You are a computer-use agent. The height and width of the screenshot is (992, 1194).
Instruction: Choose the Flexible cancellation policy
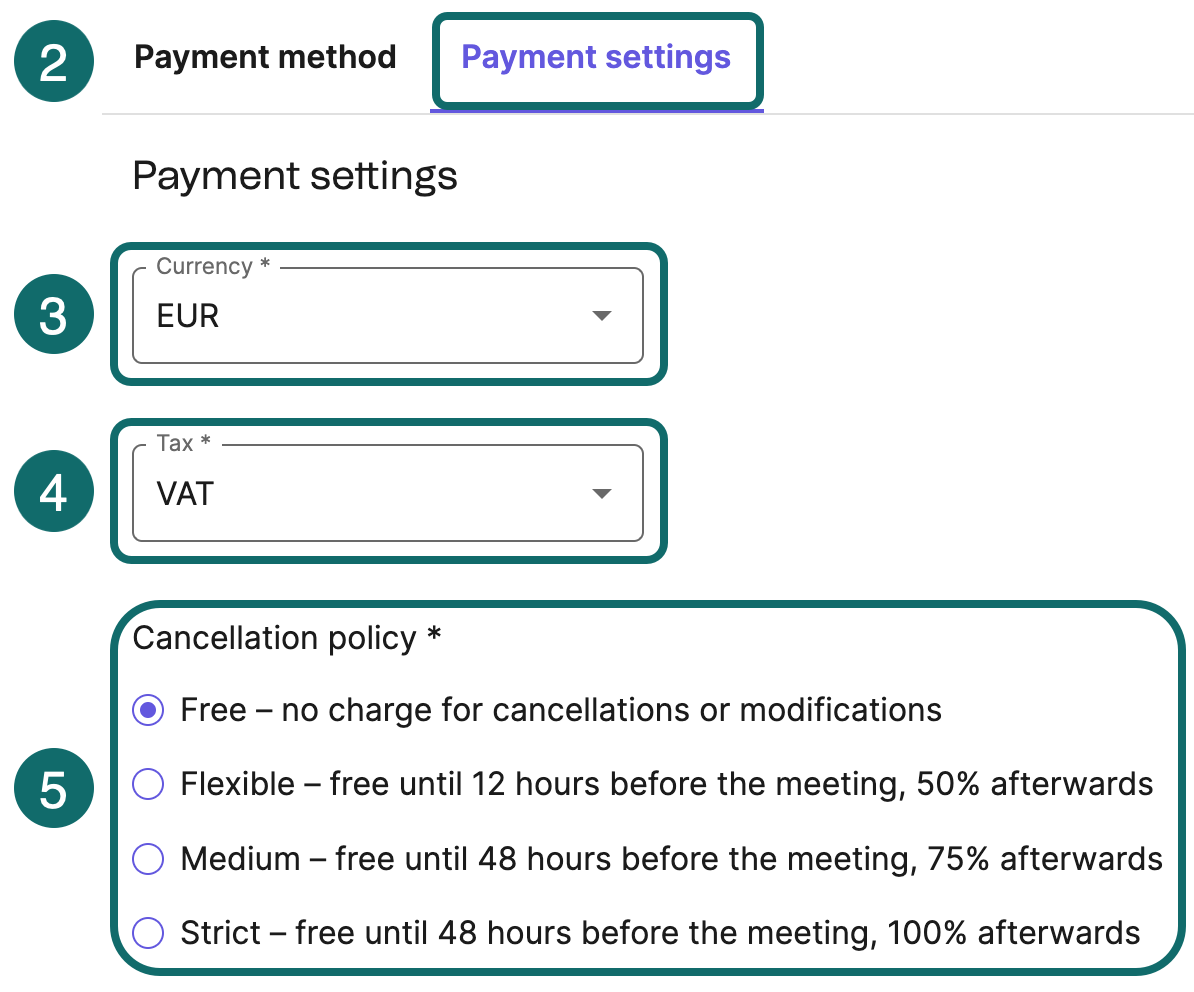point(147,785)
